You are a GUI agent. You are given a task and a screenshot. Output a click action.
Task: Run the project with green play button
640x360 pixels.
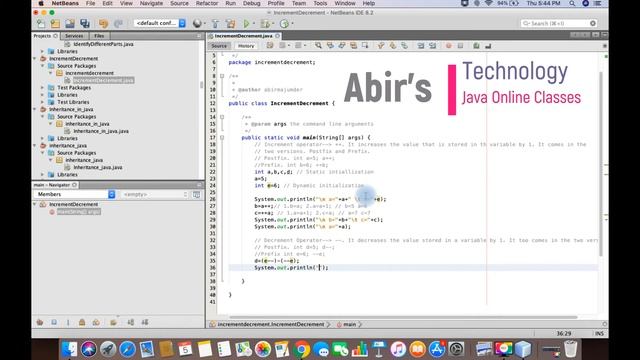point(247,24)
